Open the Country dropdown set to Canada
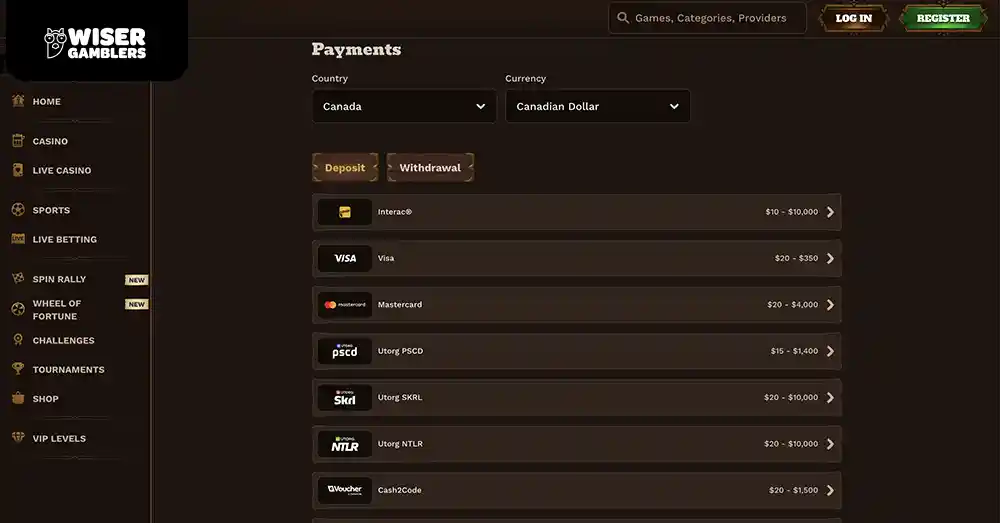The height and width of the screenshot is (523, 1000). click(x=404, y=106)
